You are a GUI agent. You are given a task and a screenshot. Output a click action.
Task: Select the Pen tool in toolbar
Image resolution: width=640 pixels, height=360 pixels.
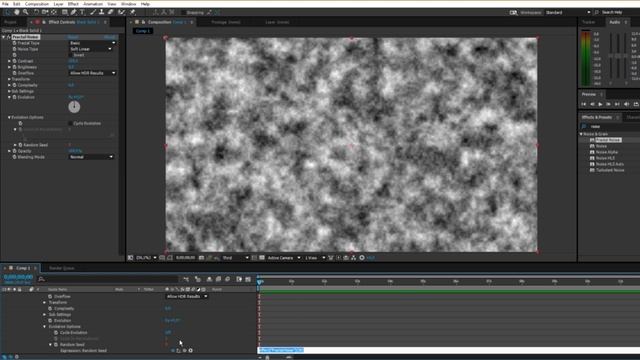pyautogui.click(x=73, y=12)
